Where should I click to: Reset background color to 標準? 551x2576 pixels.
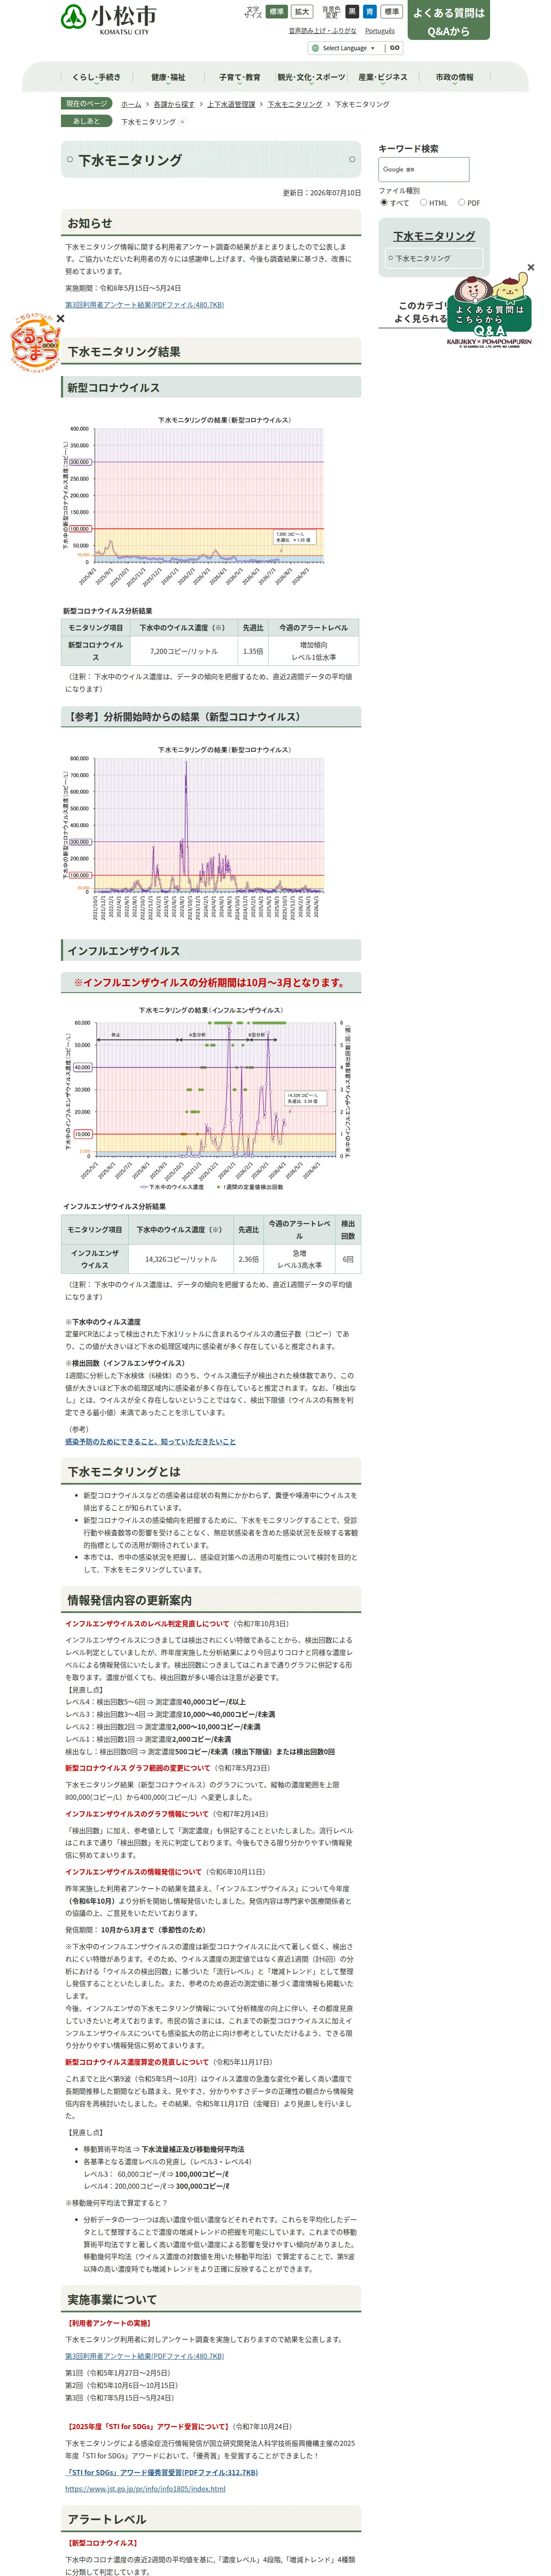pos(391,12)
